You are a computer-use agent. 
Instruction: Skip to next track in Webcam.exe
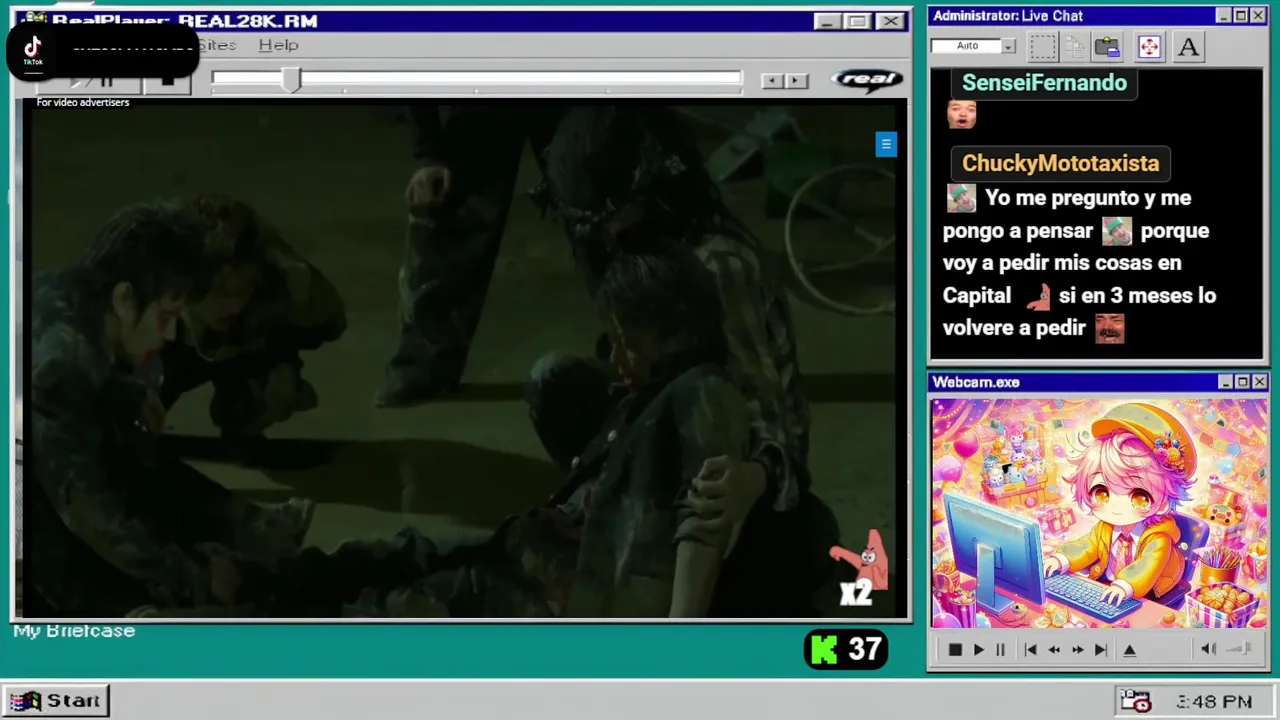[x=1101, y=650]
